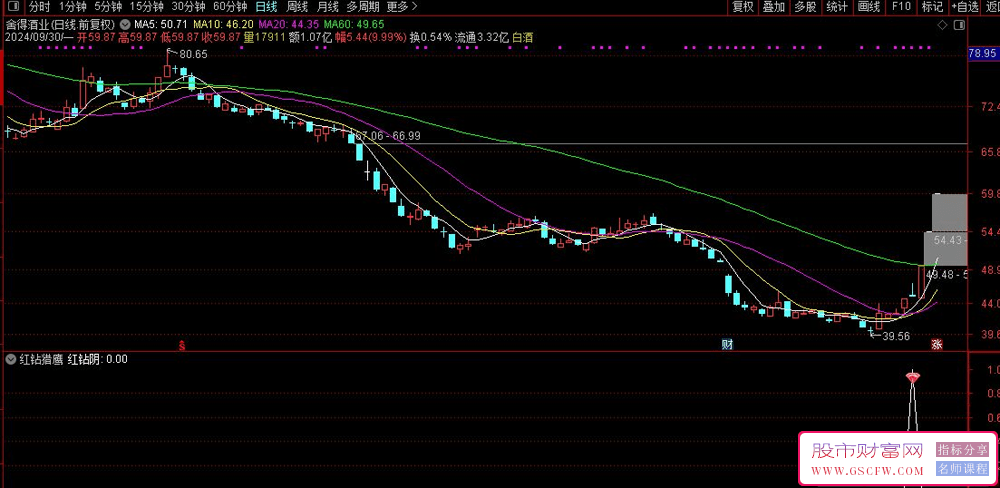Click the 39.56 low price label
Image resolution: width=1000 pixels, height=488 pixels.
(x=895, y=336)
